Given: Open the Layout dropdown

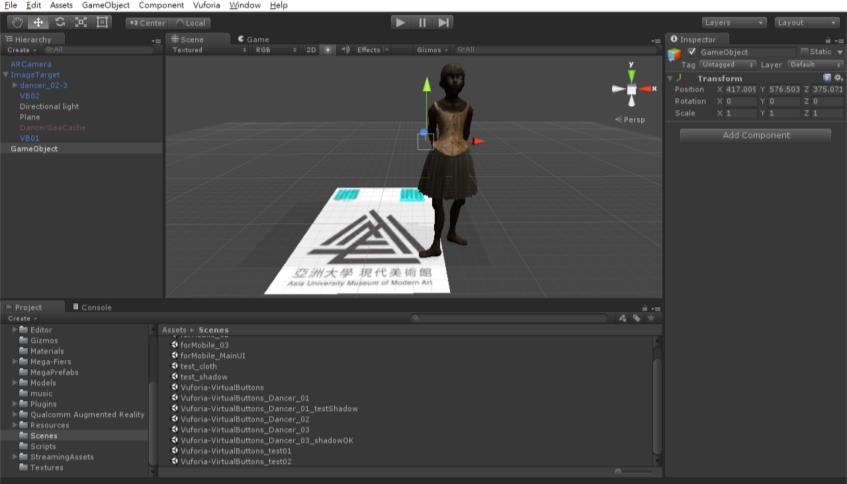Looking at the screenshot, I should [806, 23].
